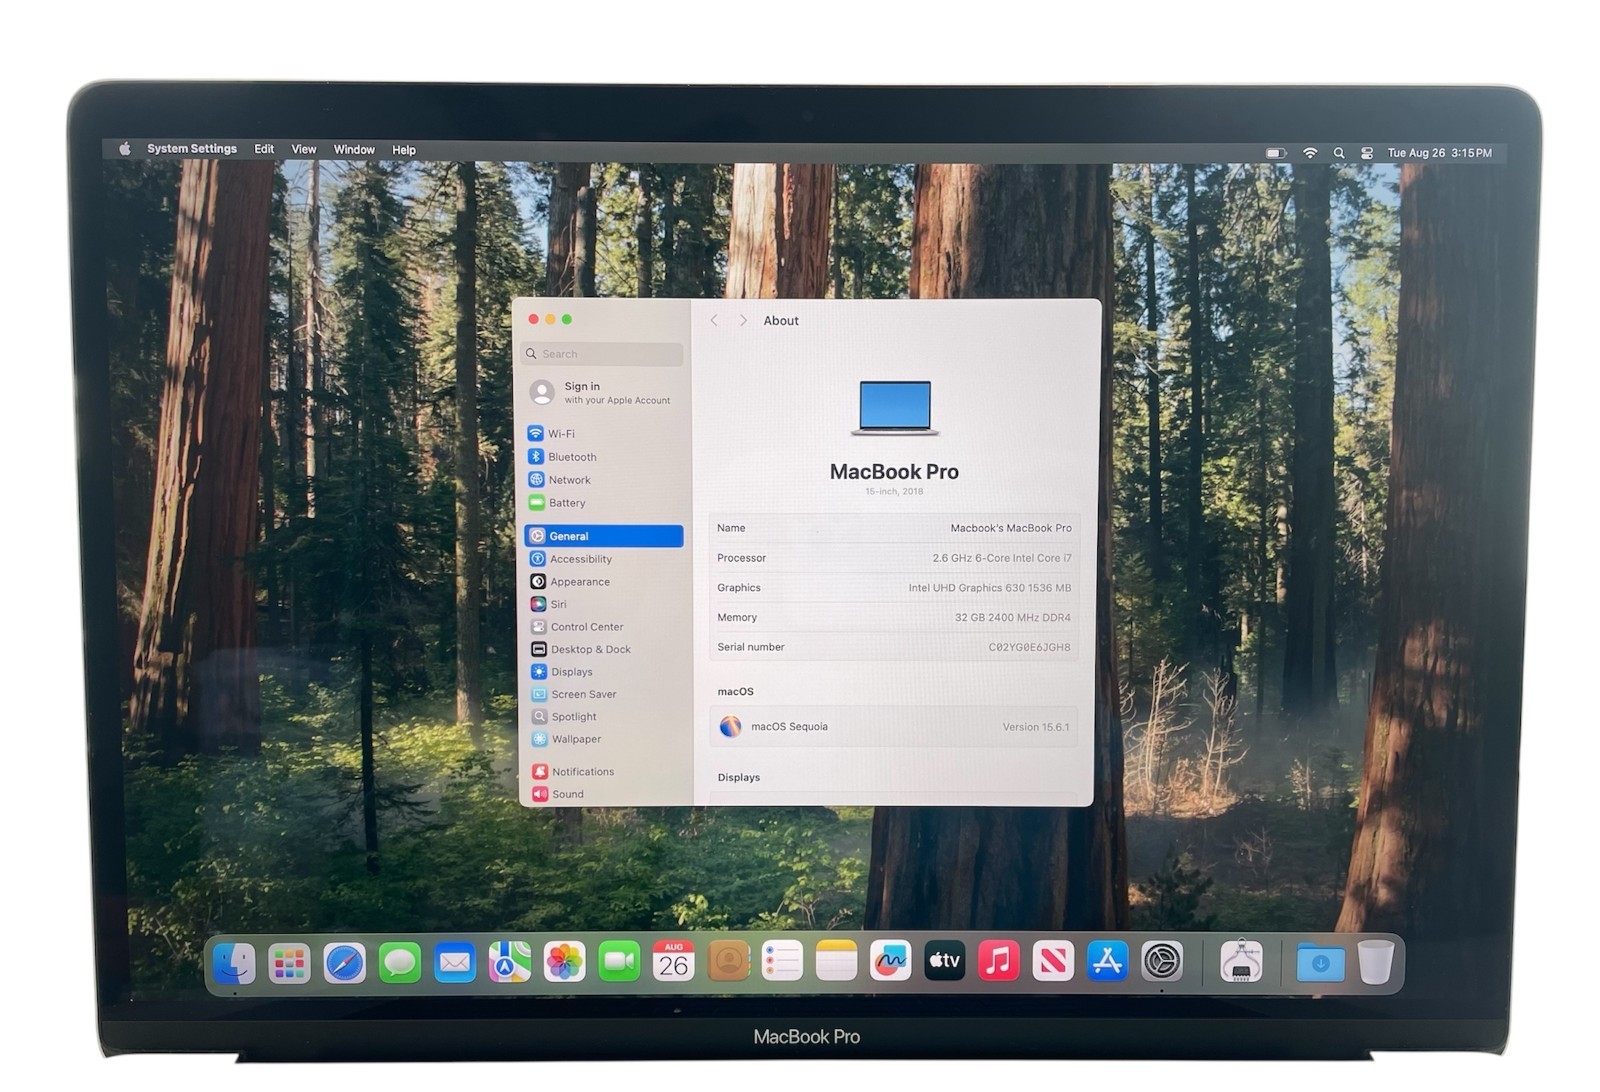Launch Safari from the Dock
This screenshot has width=1600, height=1092.
(x=345, y=963)
